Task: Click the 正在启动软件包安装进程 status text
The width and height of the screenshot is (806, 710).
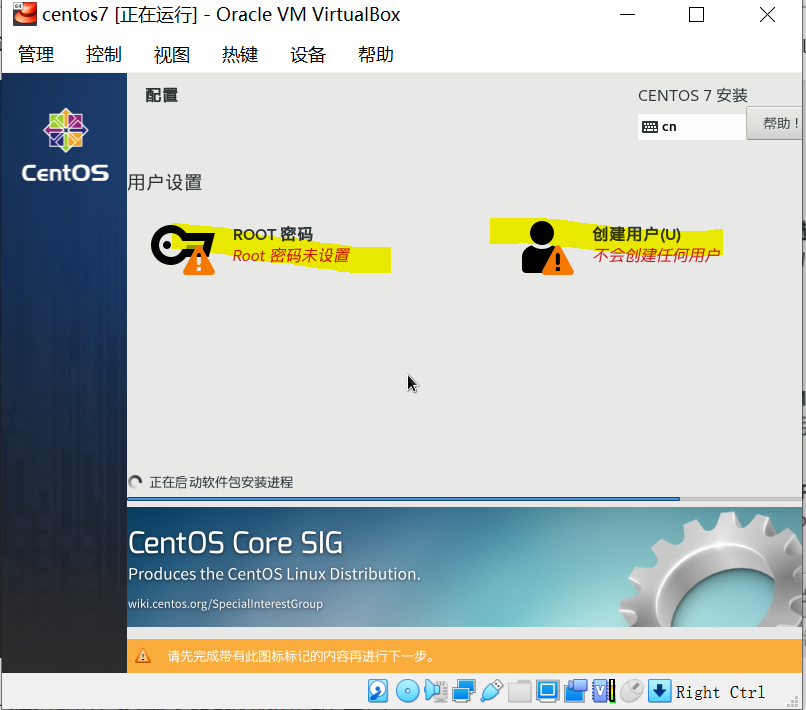Action: (x=222, y=482)
